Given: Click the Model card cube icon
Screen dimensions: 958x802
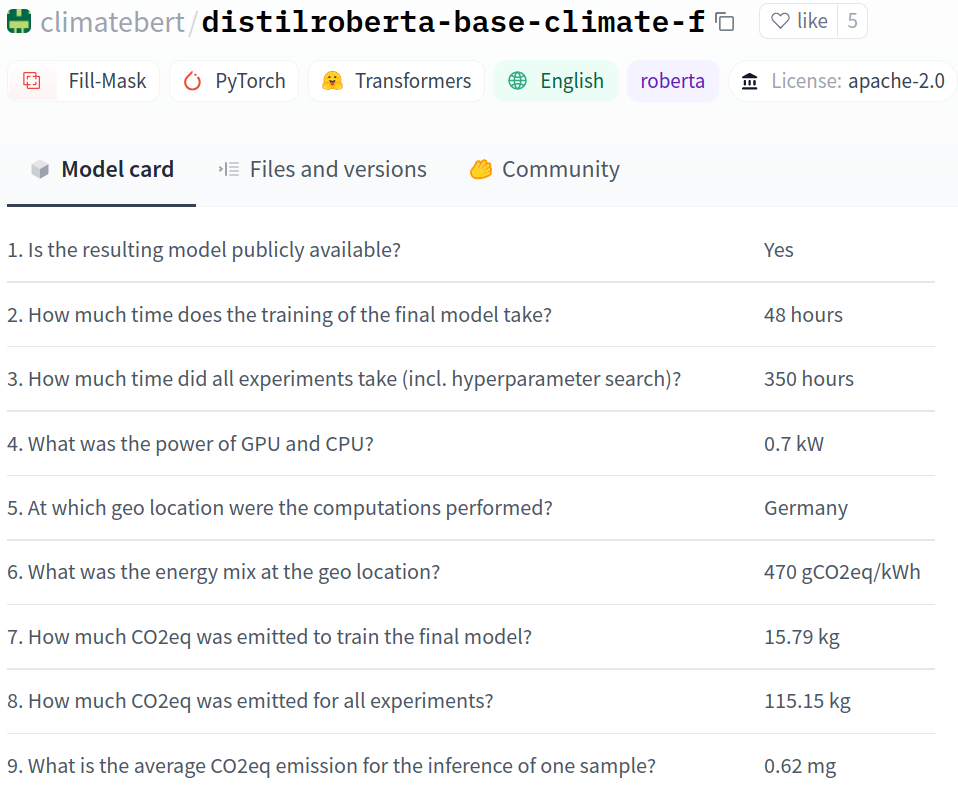Looking at the screenshot, I should tap(40, 169).
